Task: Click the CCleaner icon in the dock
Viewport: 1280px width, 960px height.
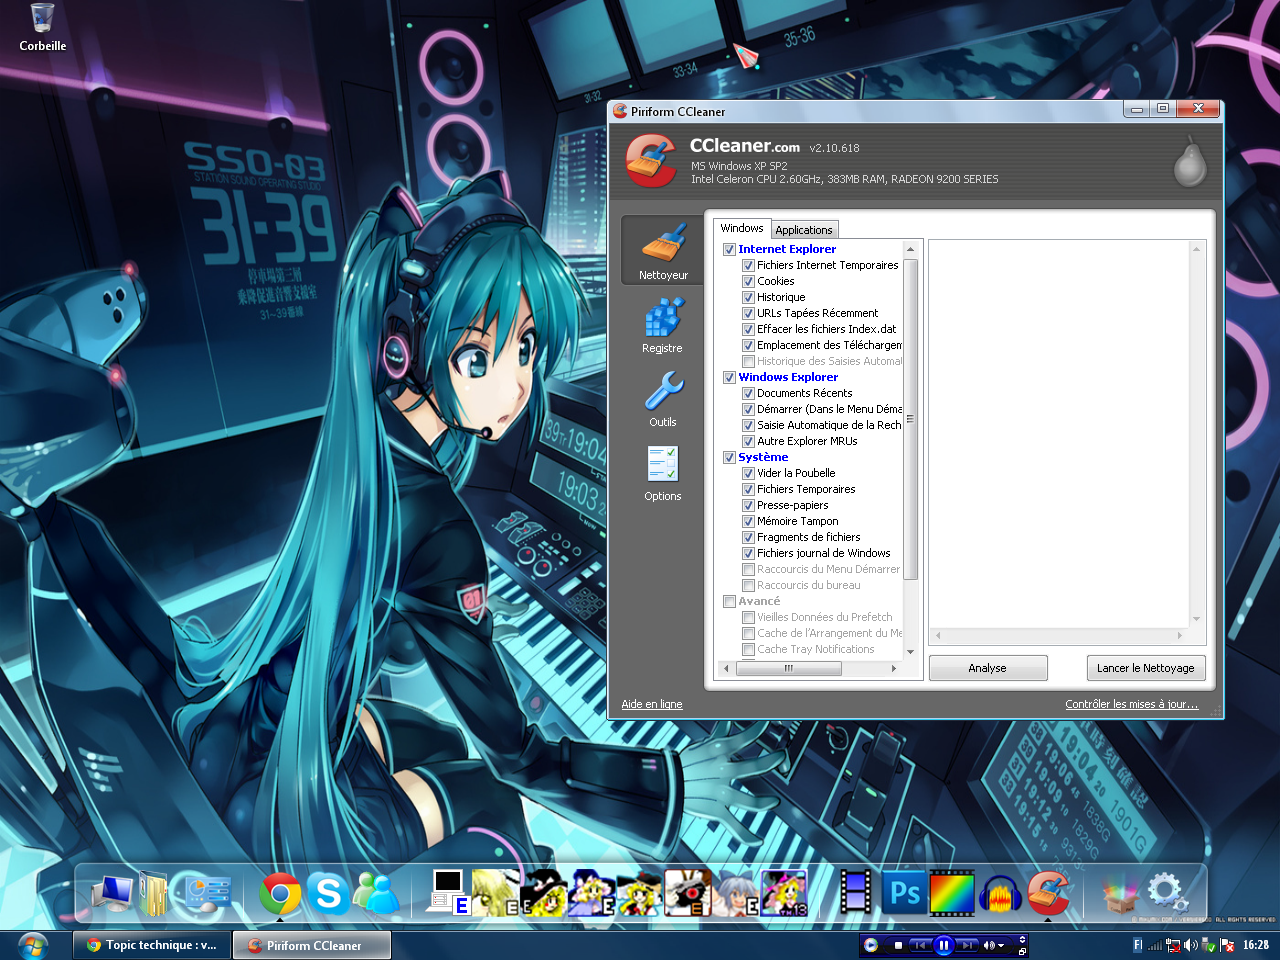Action: coord(1049,893)
